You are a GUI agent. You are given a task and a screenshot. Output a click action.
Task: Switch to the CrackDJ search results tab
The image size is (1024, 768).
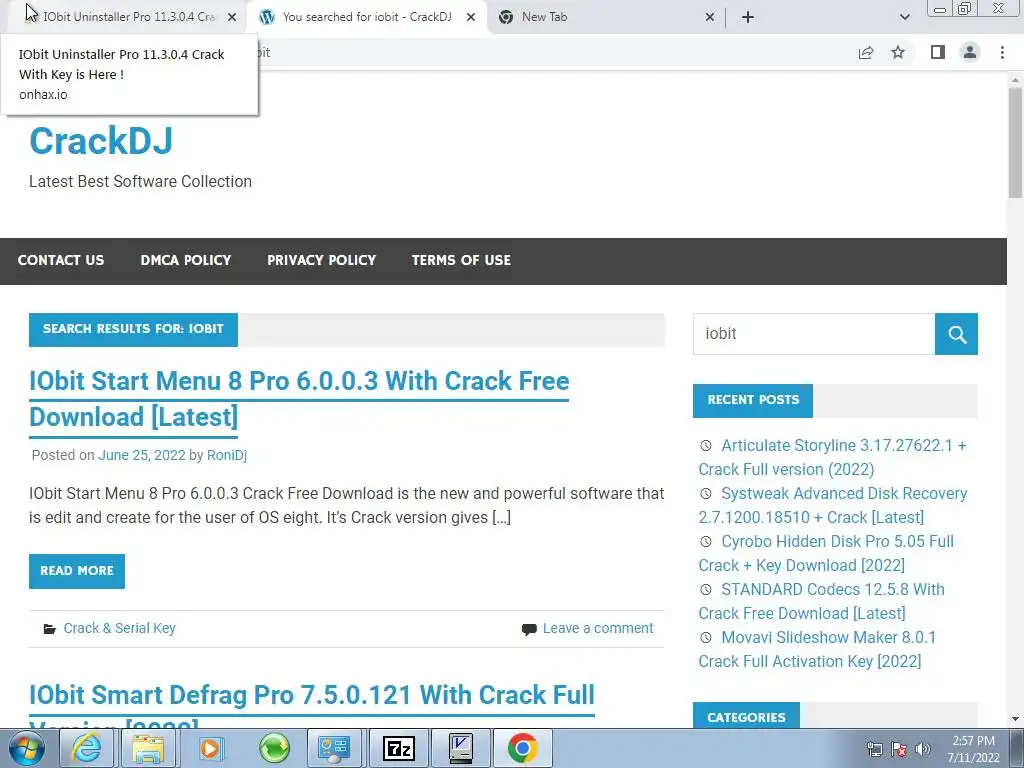(366, 17)
